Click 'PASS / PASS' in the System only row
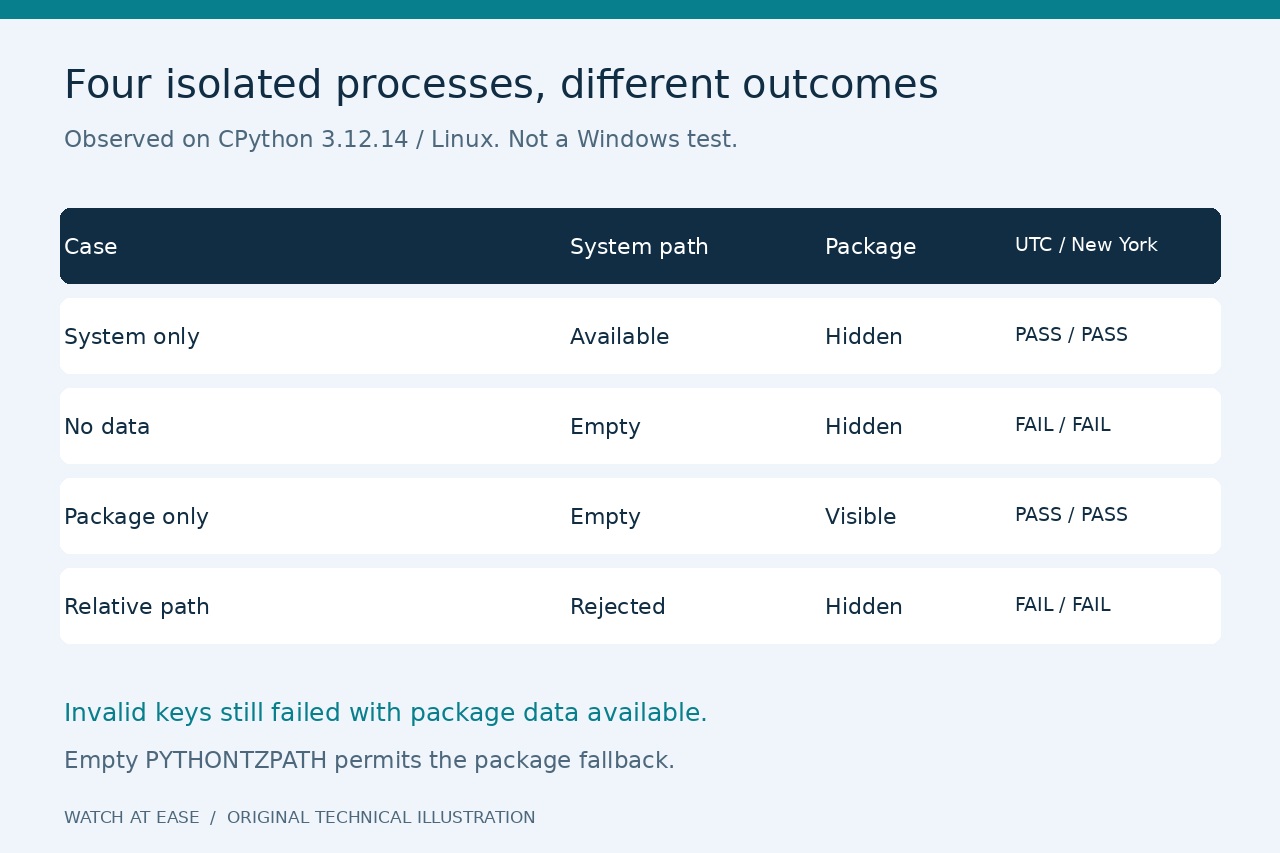The image size is (1280, 853). [x=1071, y=335]
